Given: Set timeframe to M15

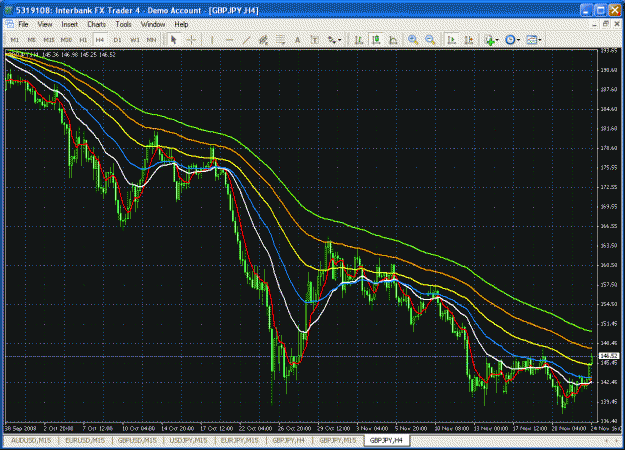Looking at the screenshot, I should [49, 40].
